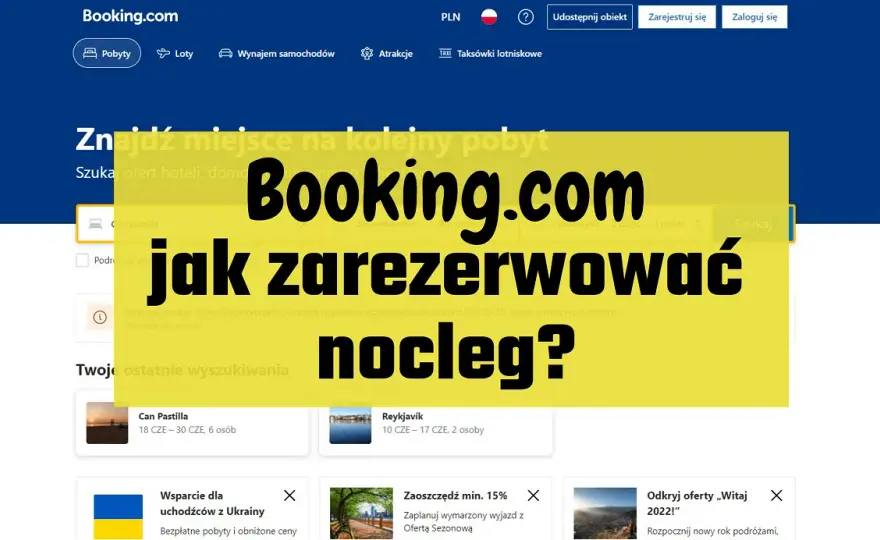
Task: Click the landscape photo on Witaj 2022 card
Action: coord(605,513)
